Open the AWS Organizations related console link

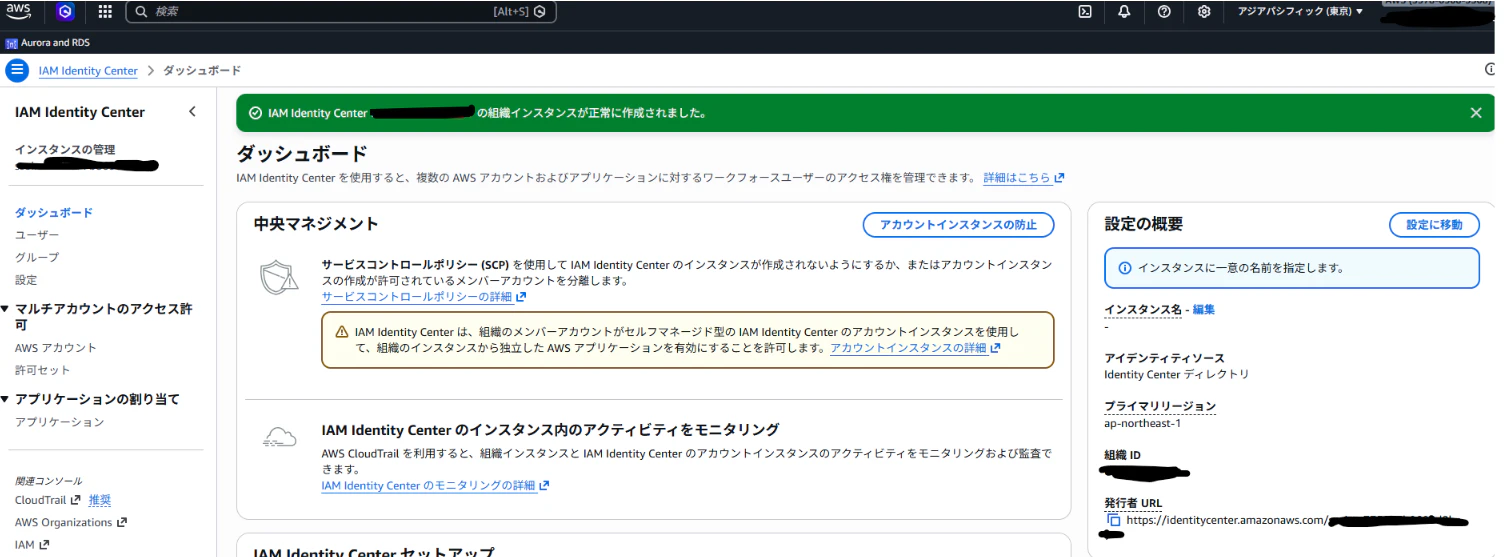pos(71,522)
